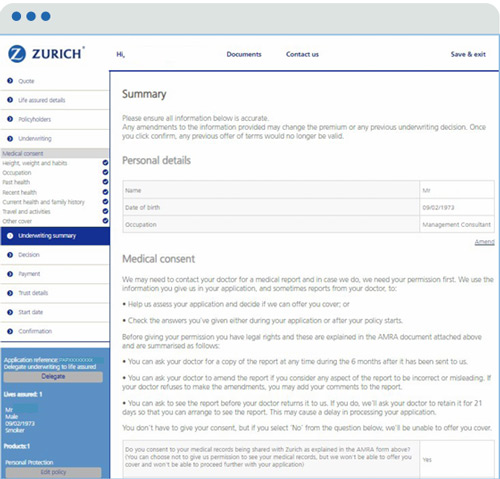Viewport: 500px width, 479px height.
Task: Go to the Decision step
Action: [x=55, y=255]
